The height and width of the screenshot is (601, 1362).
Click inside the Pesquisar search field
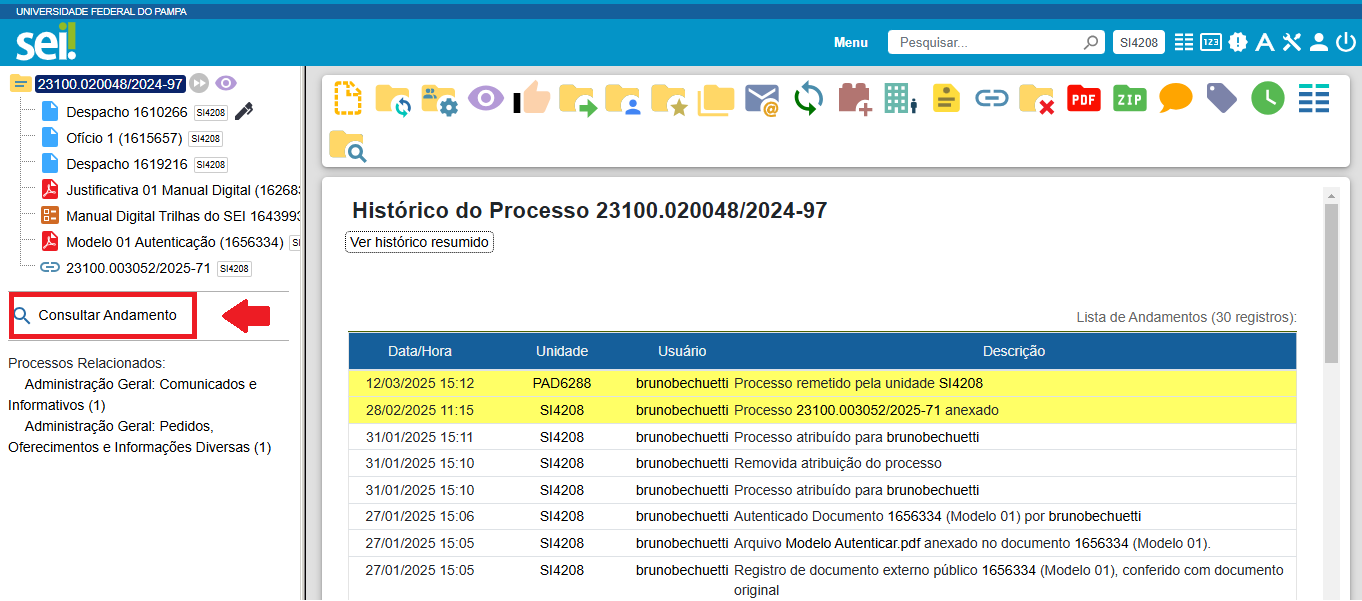tap(985, 43)
